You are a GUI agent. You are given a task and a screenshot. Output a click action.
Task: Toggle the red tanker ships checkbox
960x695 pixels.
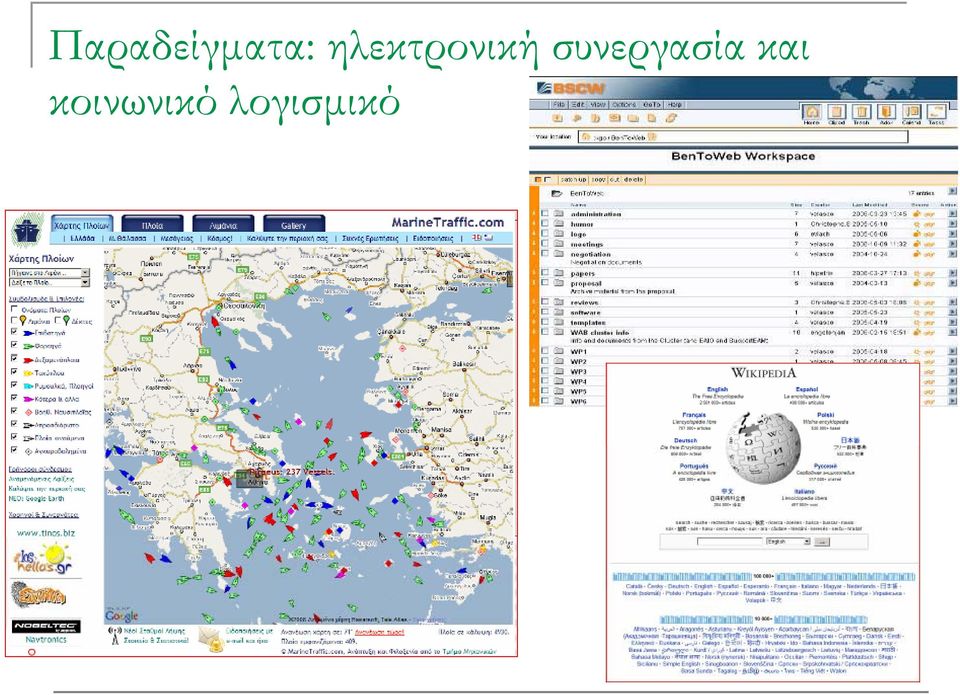point(14,359)
